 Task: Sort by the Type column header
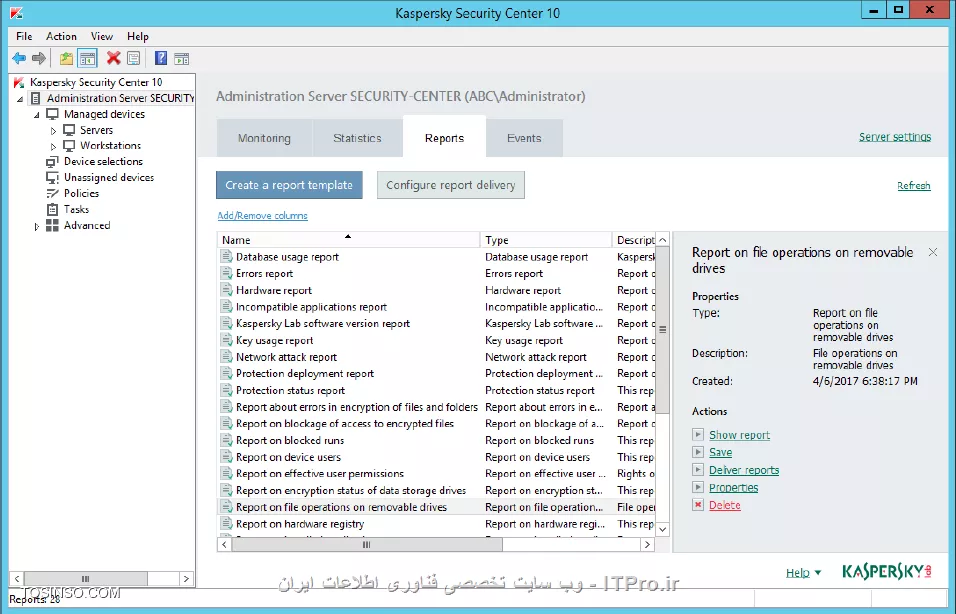[x=546, y=240]
